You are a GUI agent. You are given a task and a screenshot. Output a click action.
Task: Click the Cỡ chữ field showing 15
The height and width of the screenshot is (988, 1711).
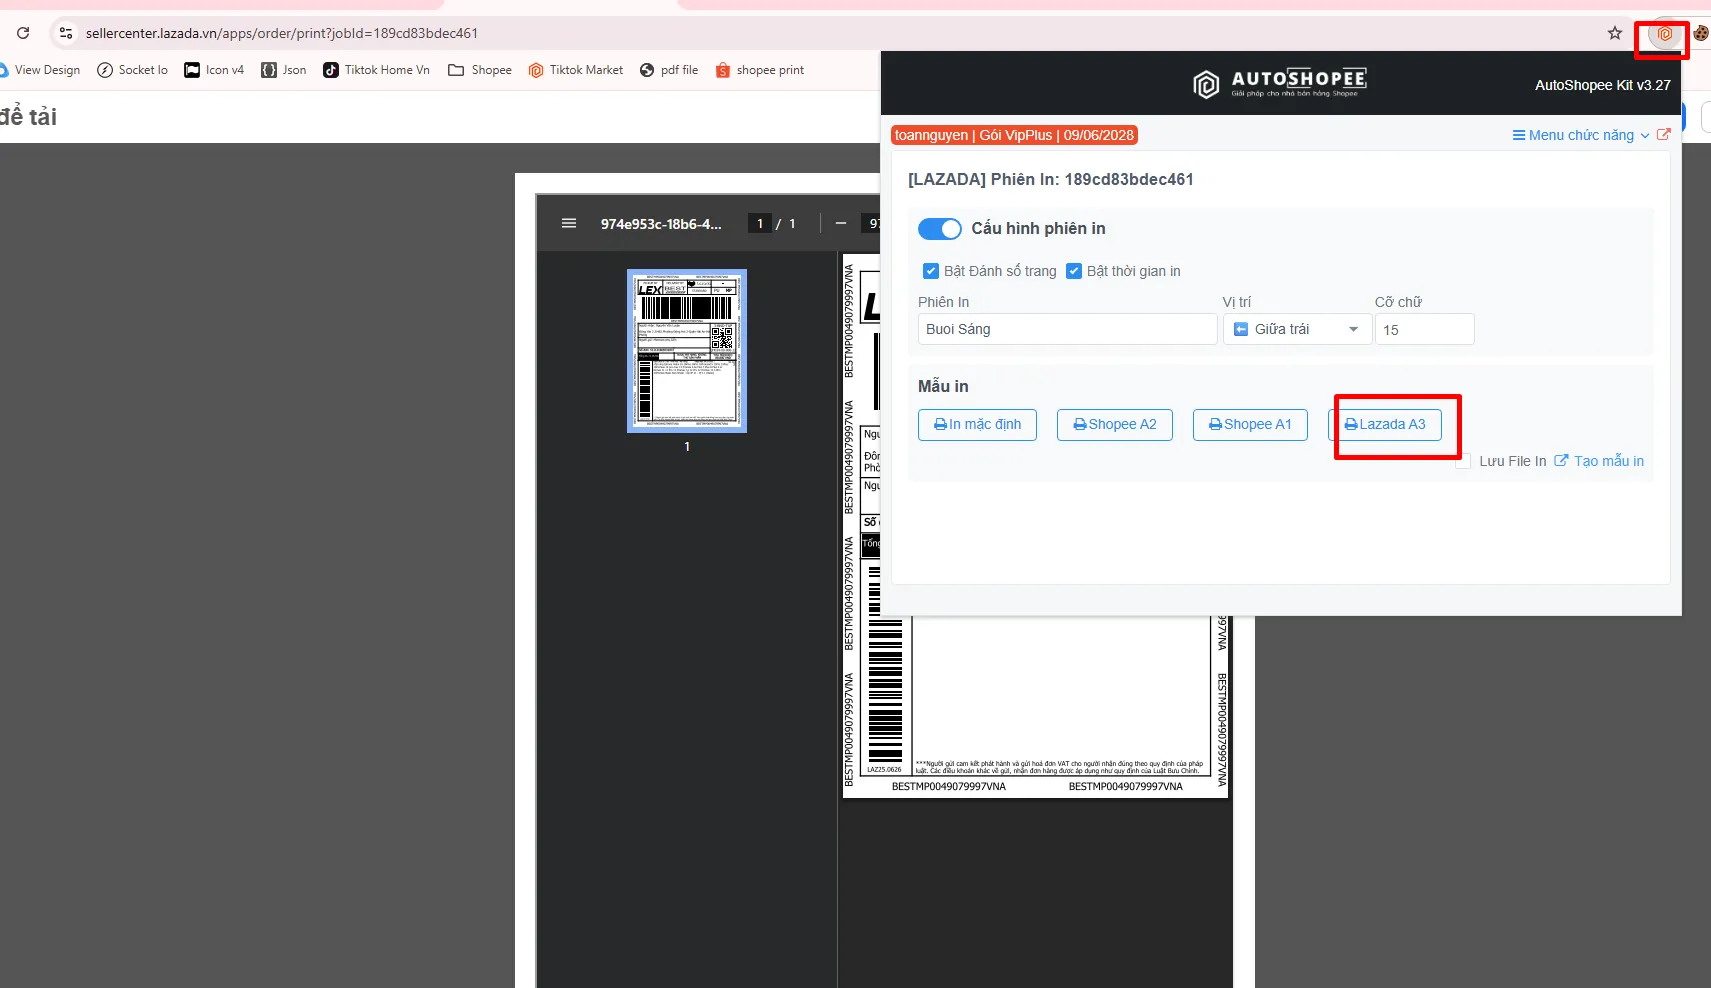click(x=1424, y=329)
